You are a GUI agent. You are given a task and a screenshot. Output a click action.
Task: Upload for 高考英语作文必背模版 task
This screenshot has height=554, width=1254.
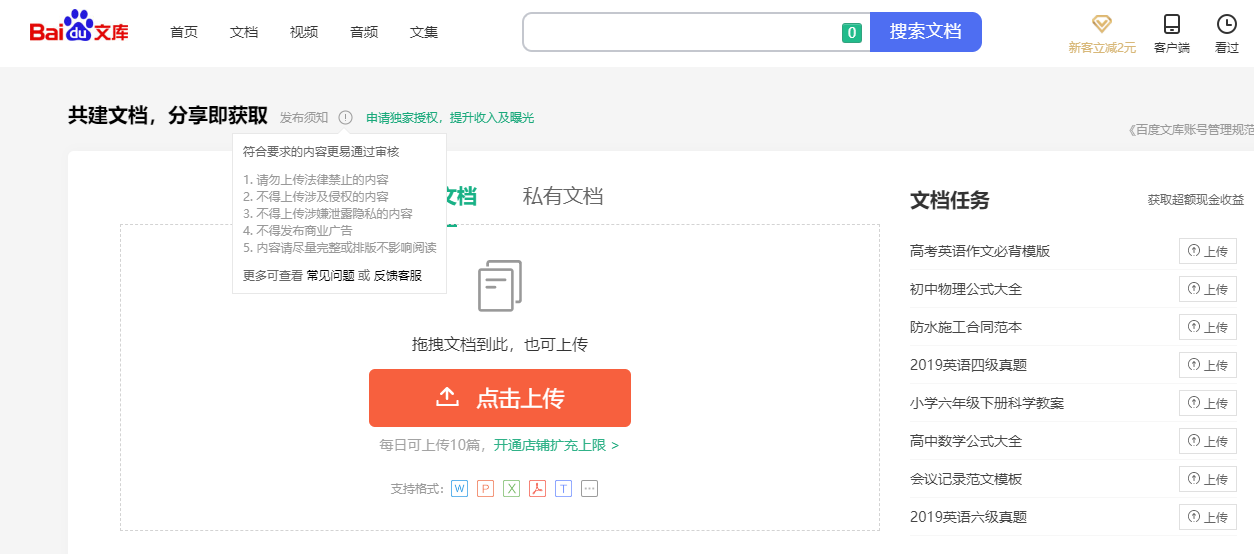(x=1208, y=251)
